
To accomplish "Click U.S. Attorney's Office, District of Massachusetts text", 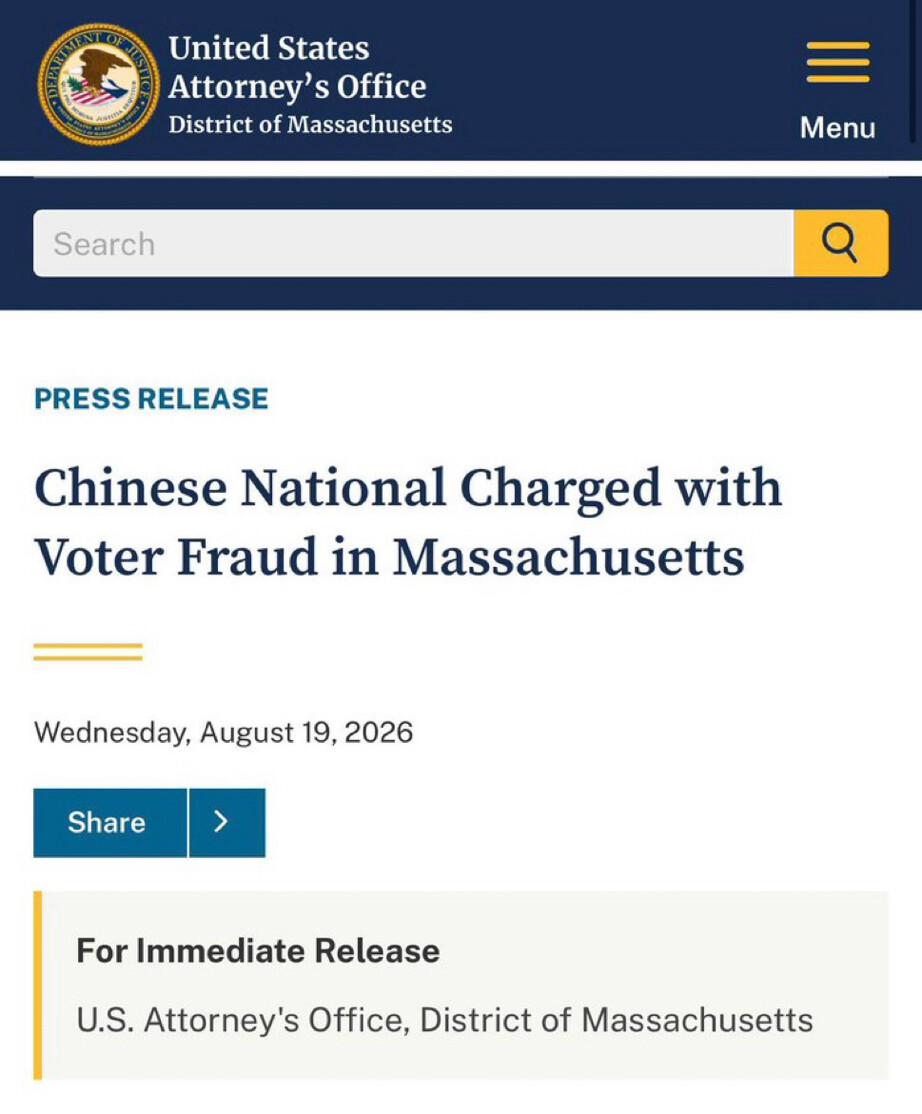I will 445,1020.
